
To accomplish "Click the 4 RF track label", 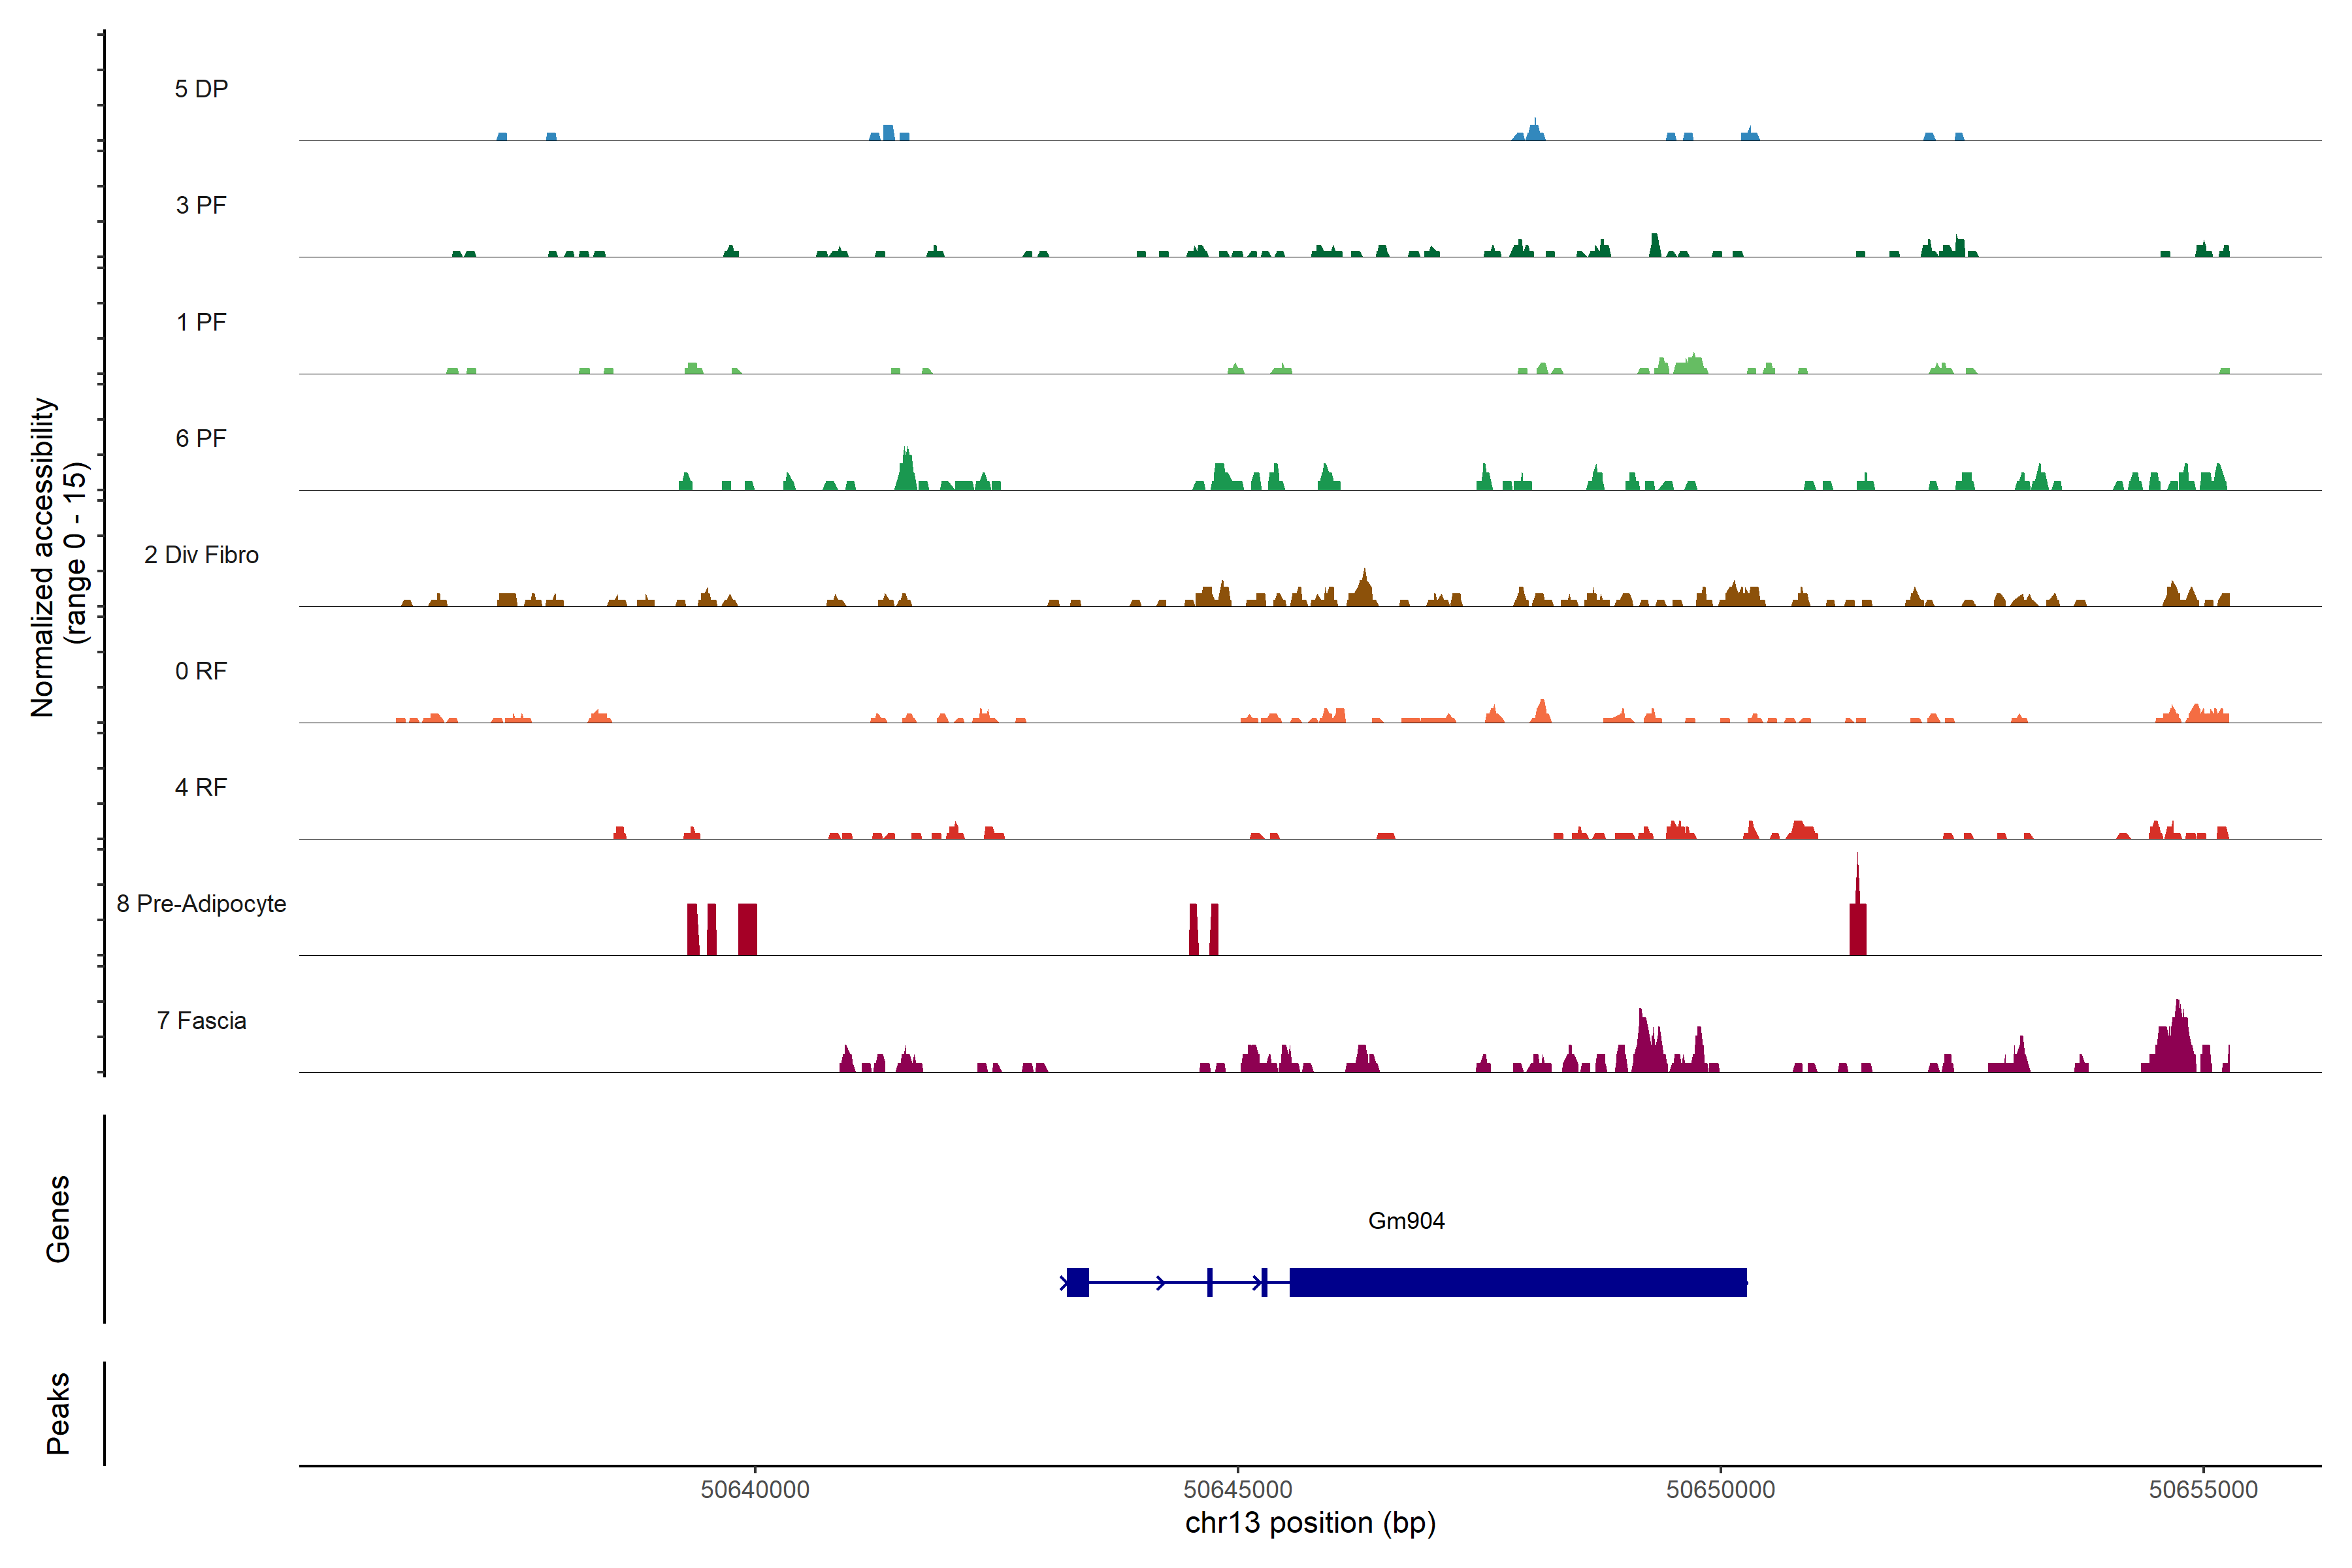I will 201,787.
